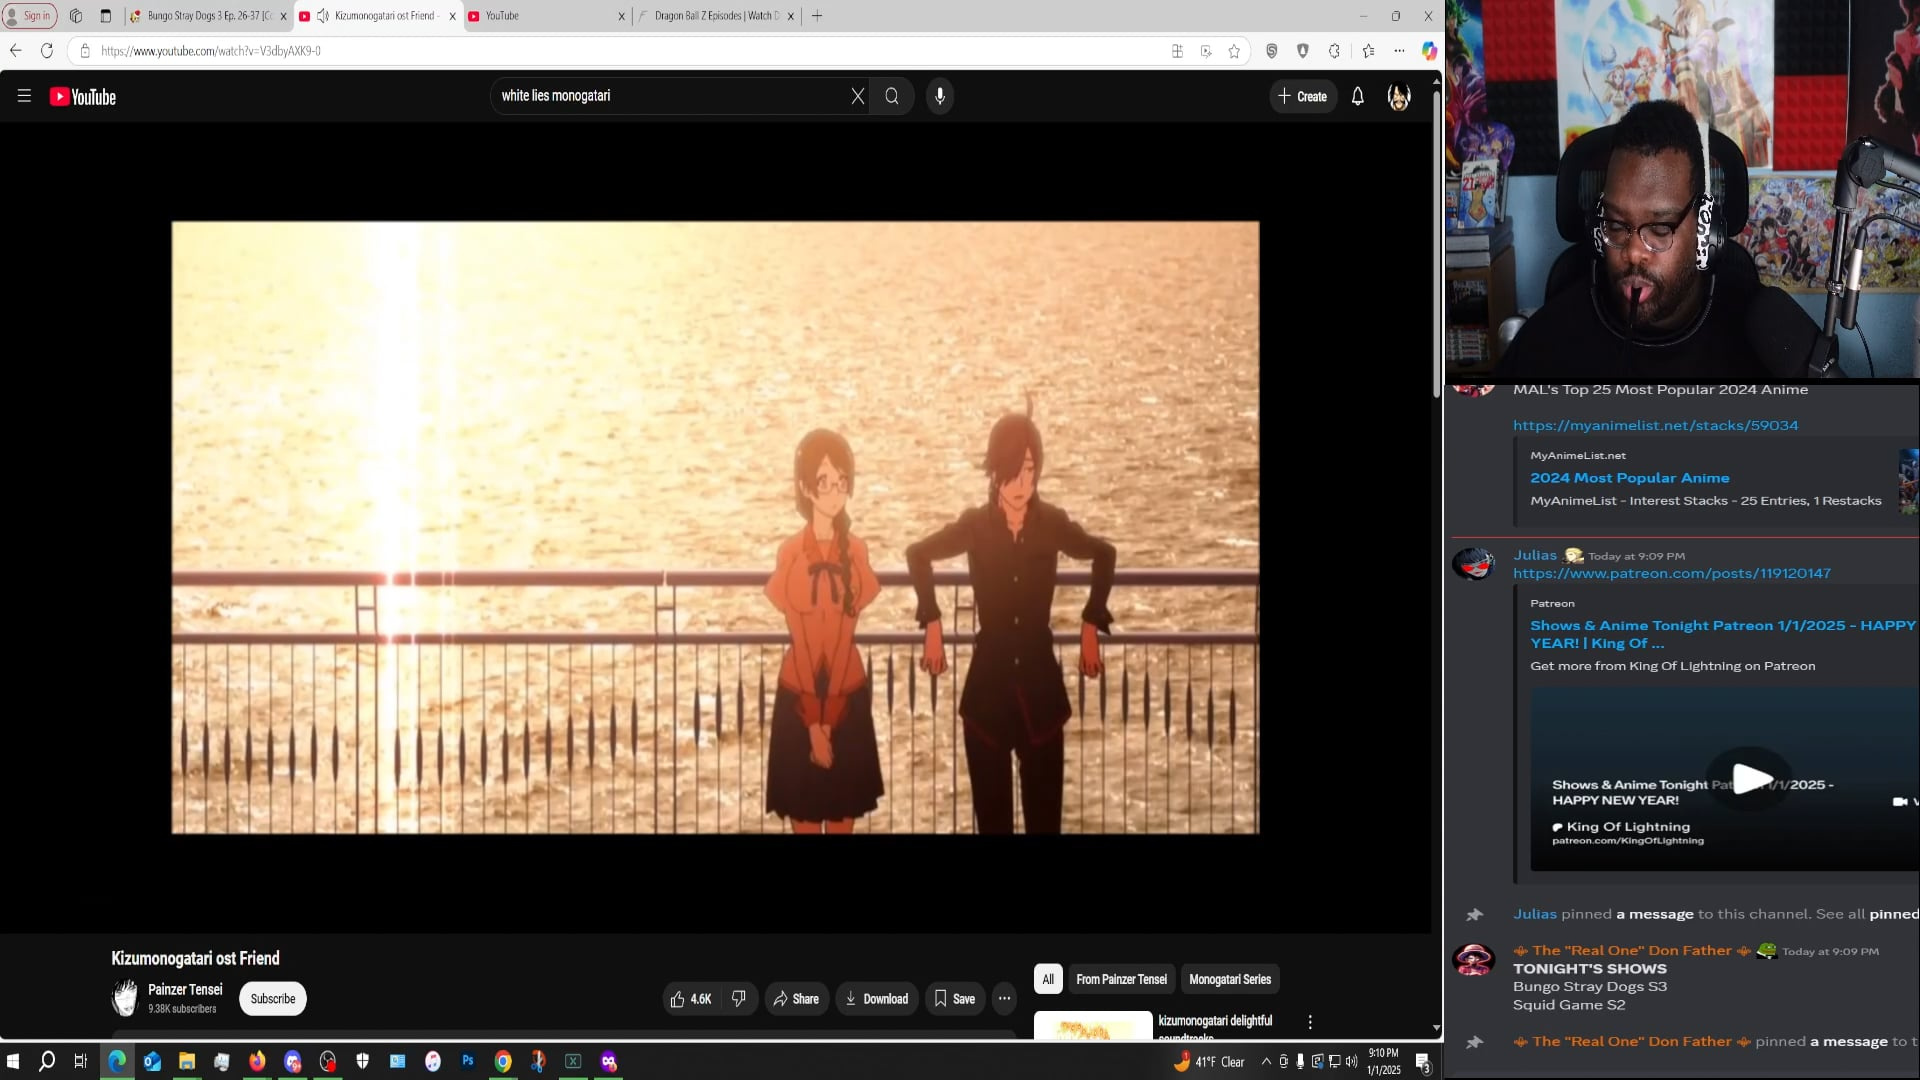View site information lock icon
This screenshot has width=1920, height=1080.
coord(85,51)
